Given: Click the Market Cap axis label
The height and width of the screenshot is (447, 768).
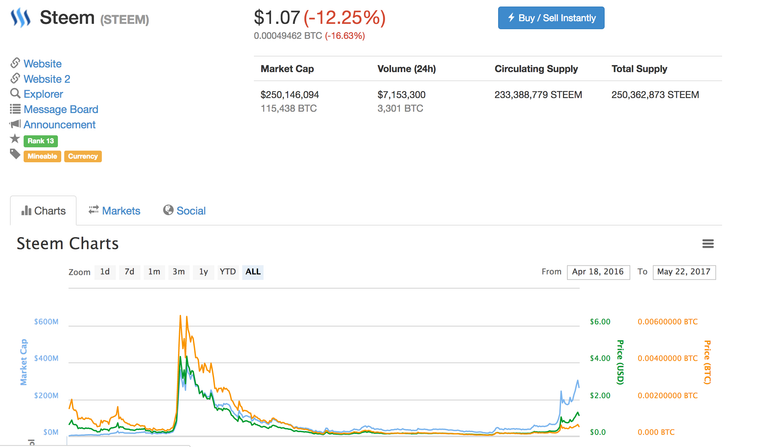Looking at the screenshot, I should (24, 362).
